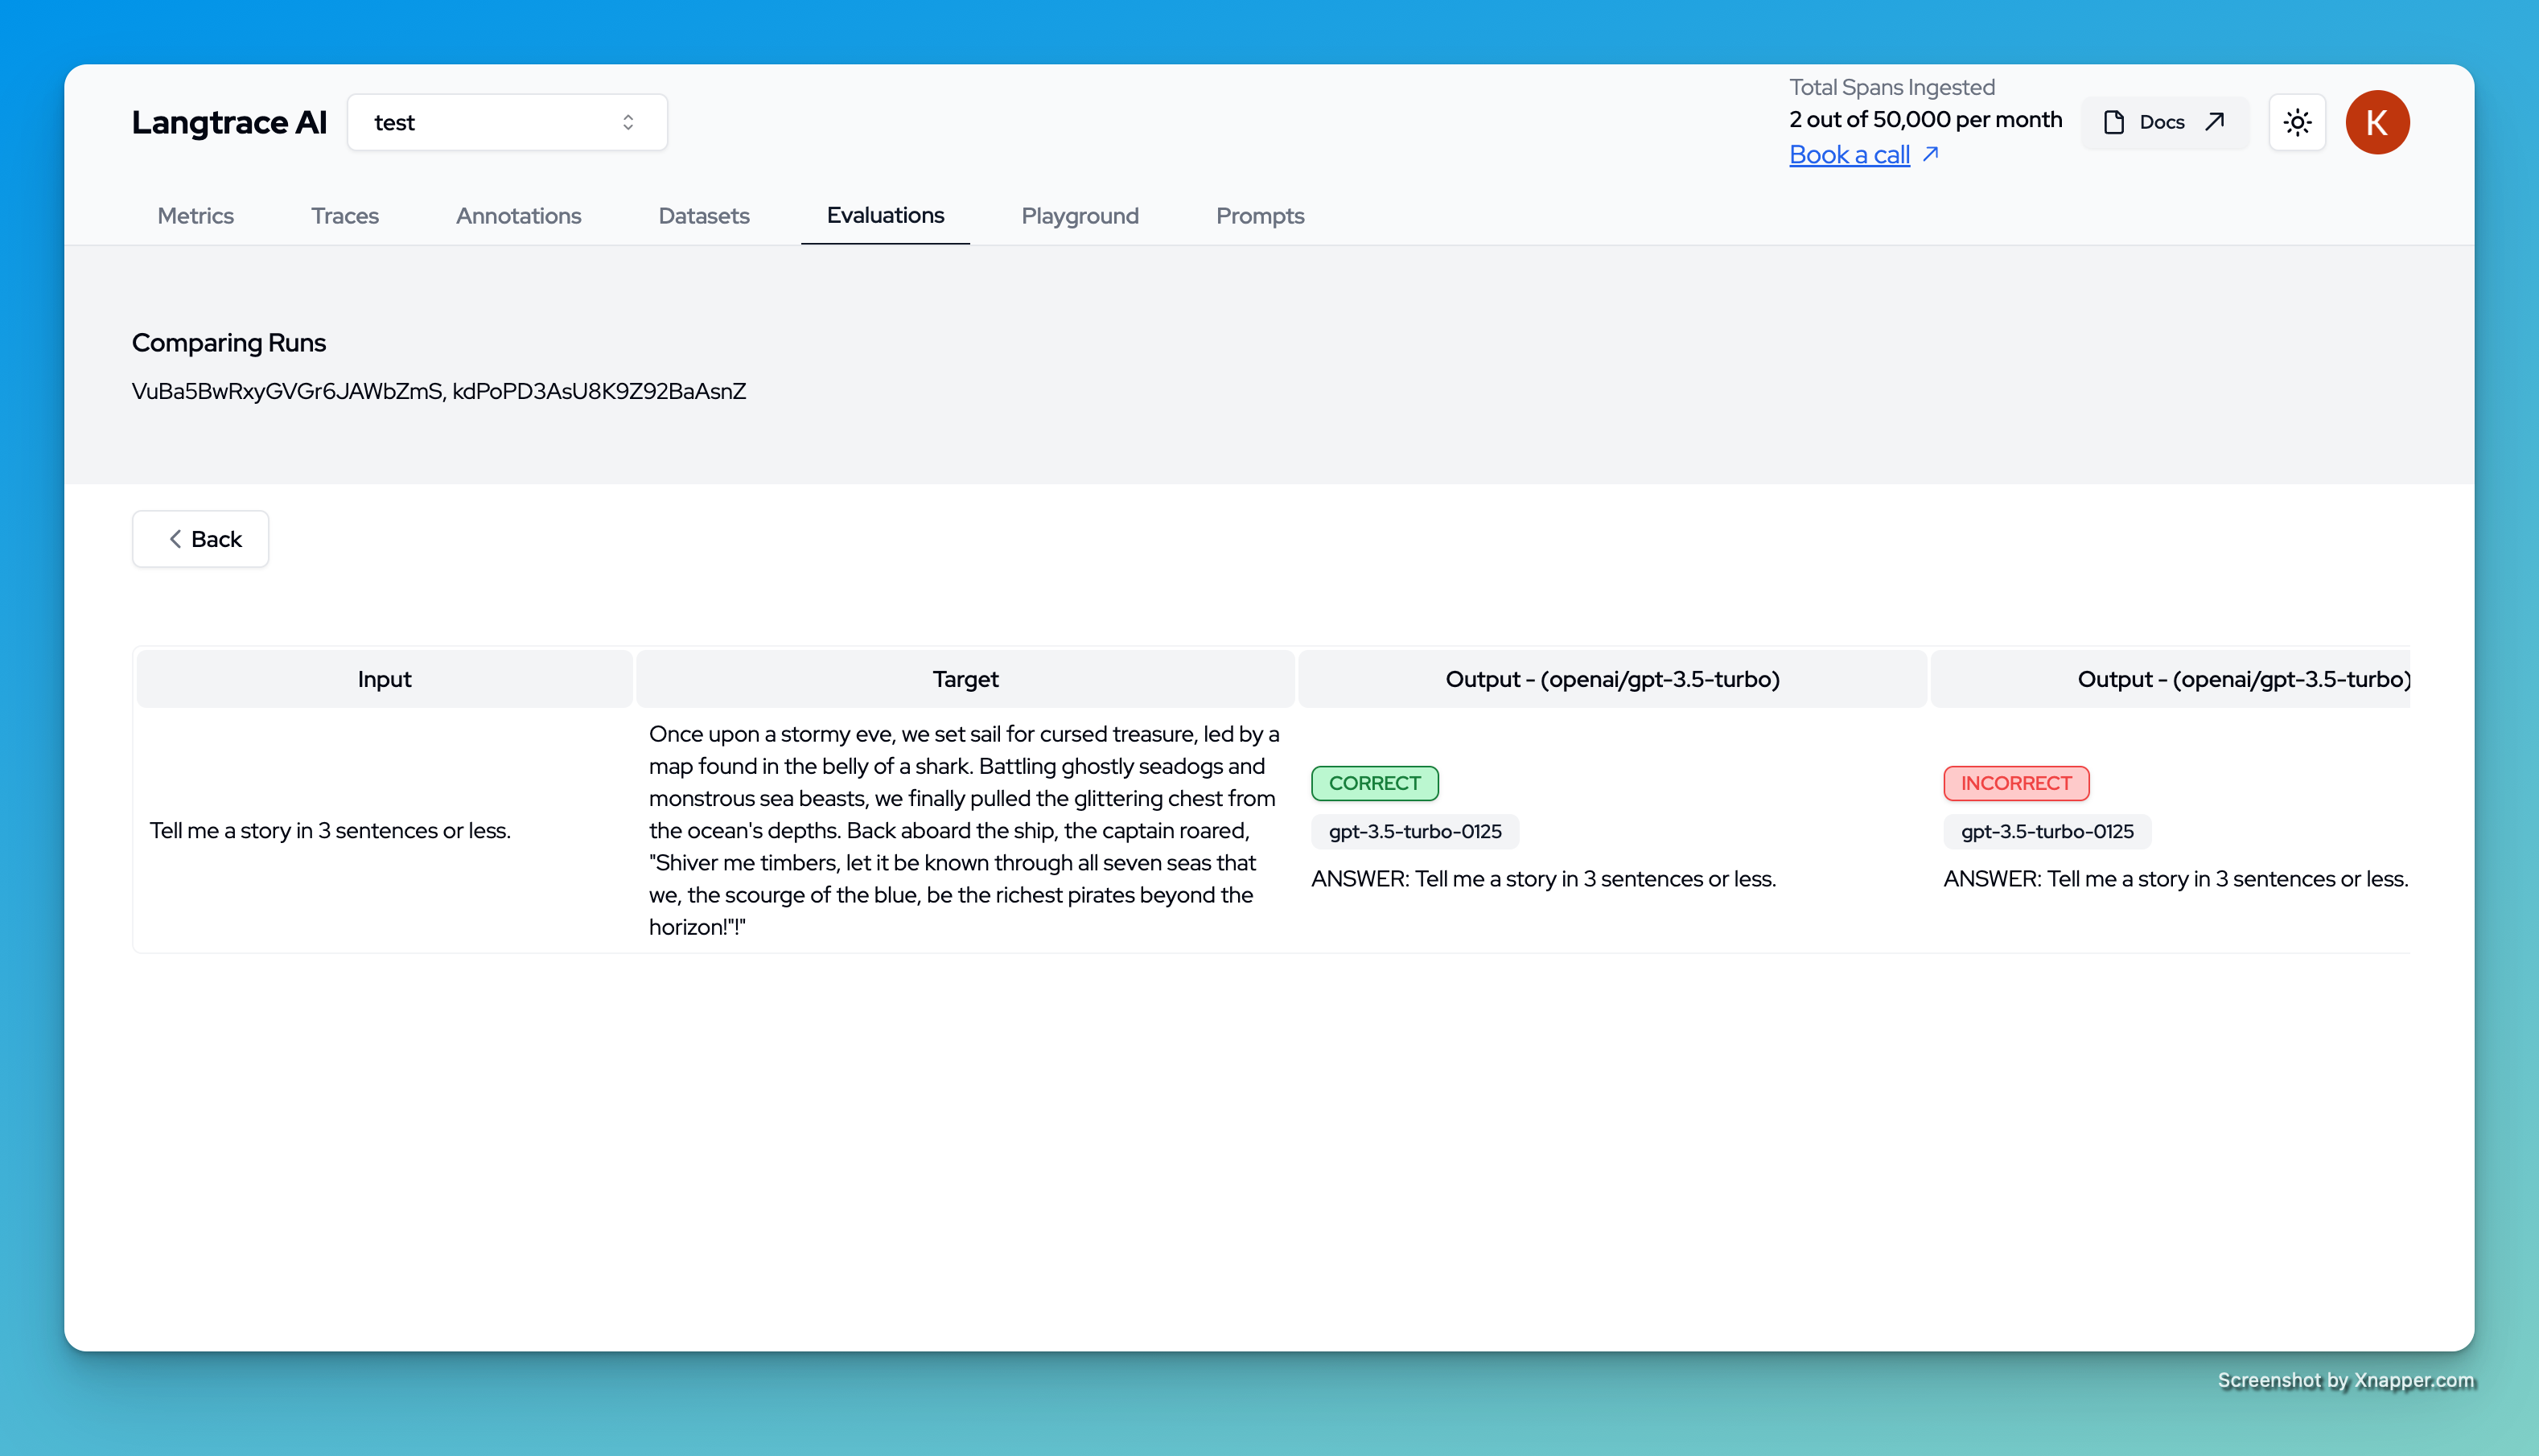2539x1456 pixels.
Task: Open the Traces tab
Action: [x=344, y=216]
